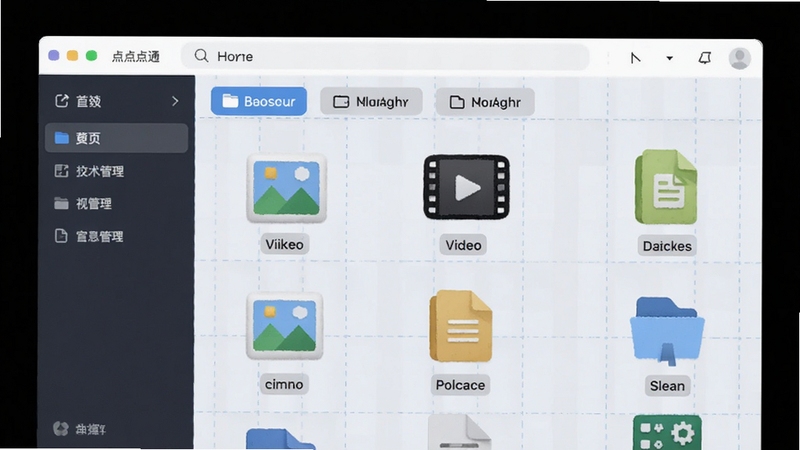
Task: Focus the Home search field
Action: point(386,56)
